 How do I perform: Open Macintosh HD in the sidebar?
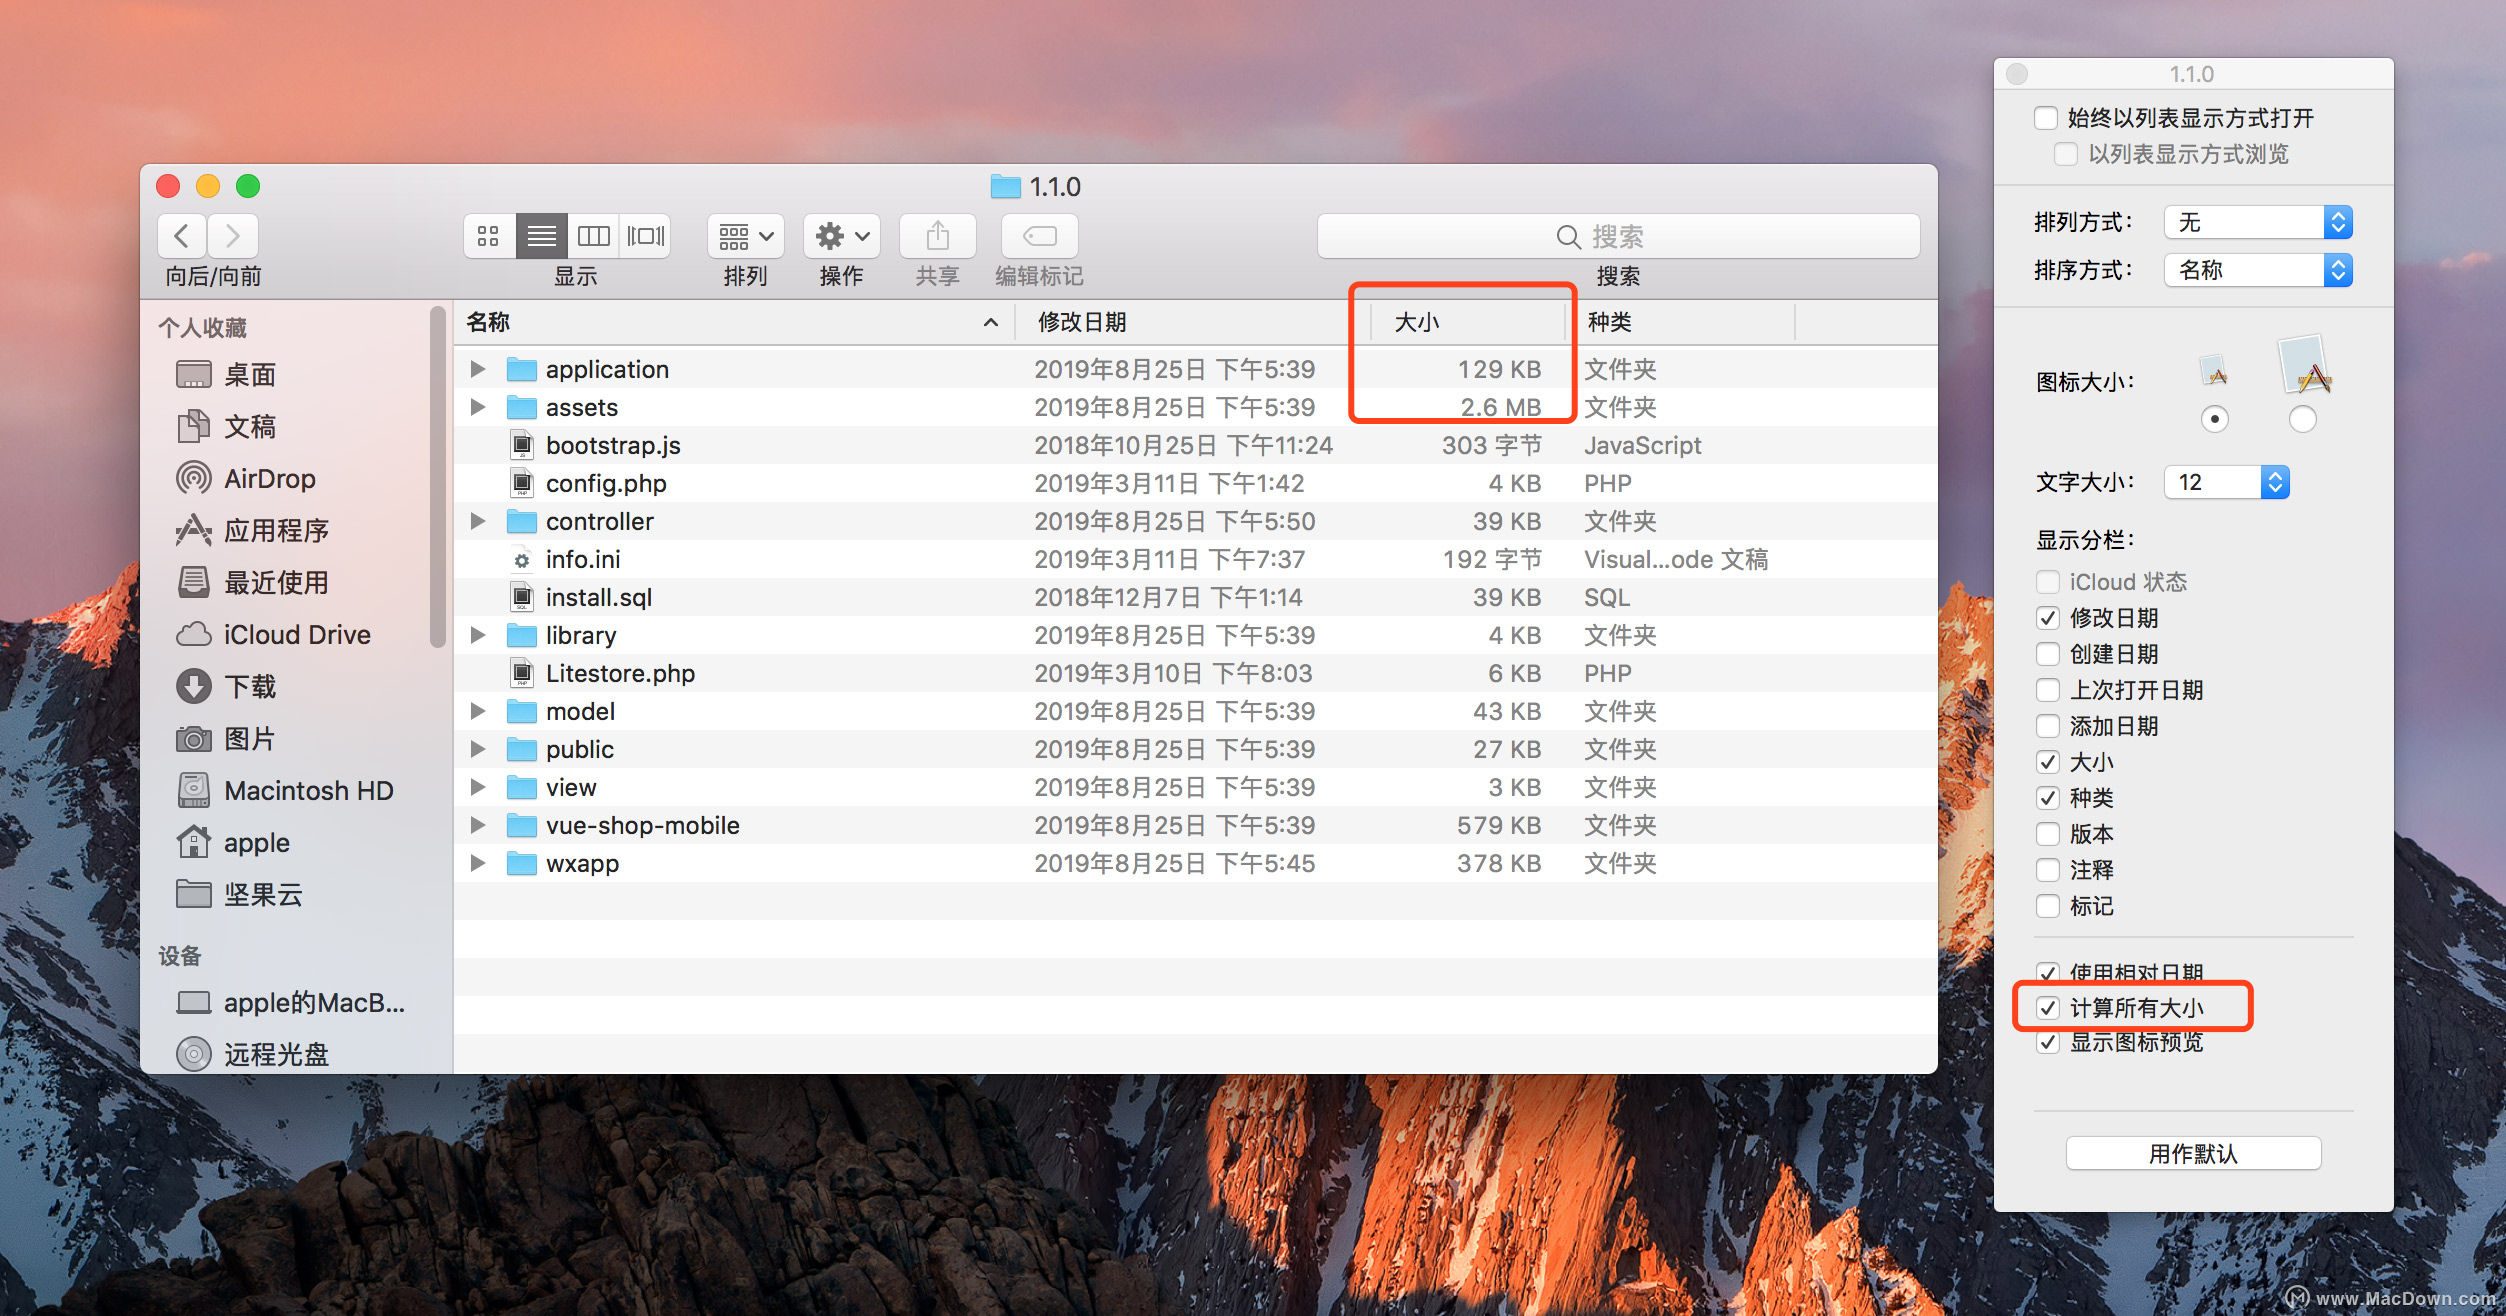tap(284, 791)
